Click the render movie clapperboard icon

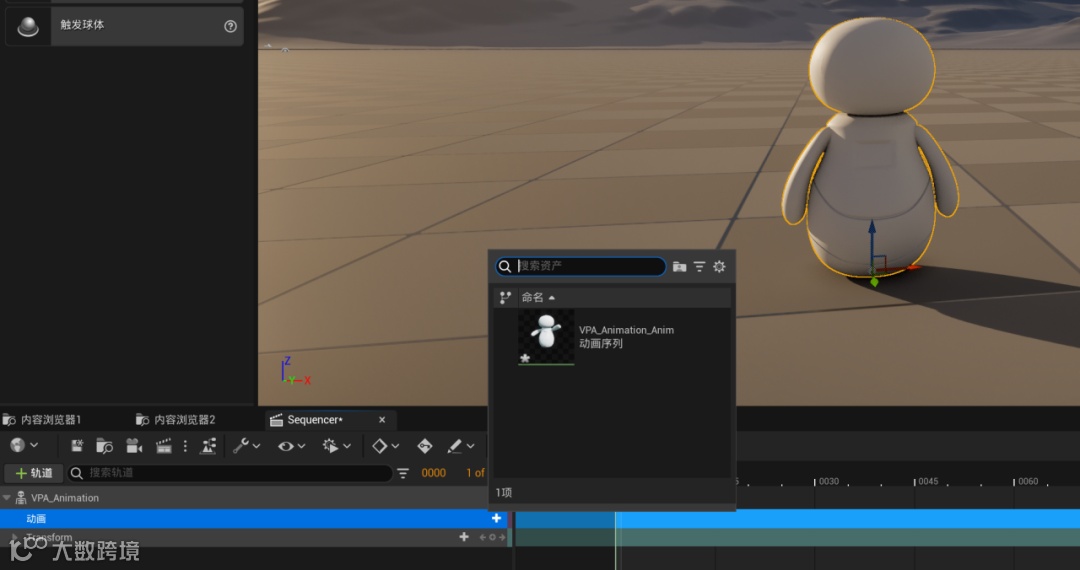[x=164, y=446]
